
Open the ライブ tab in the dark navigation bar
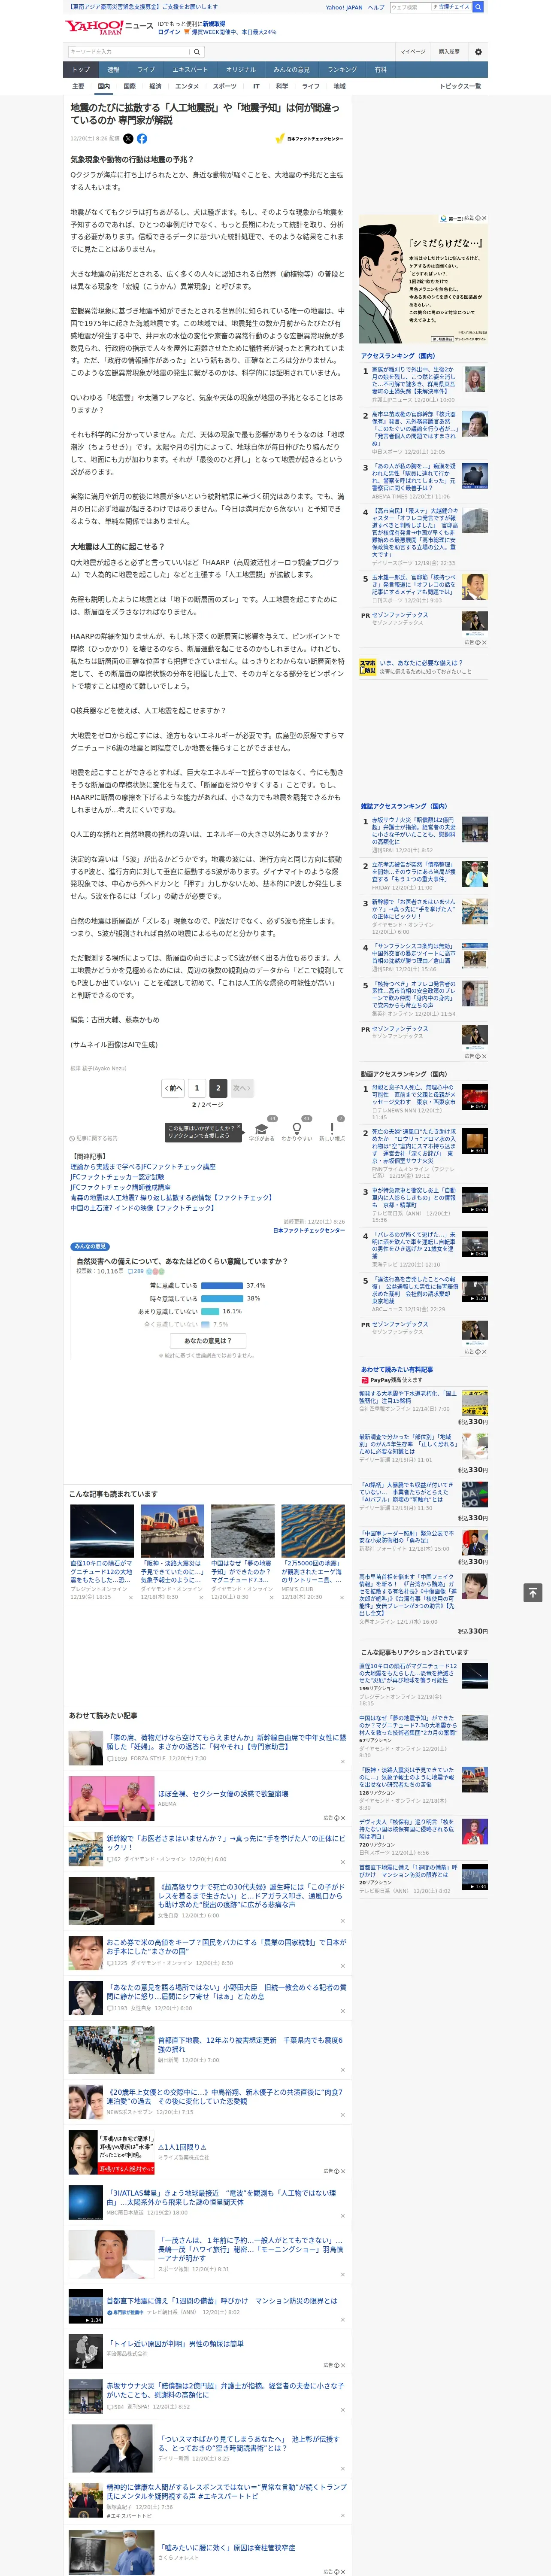click(x=146, y=70)
